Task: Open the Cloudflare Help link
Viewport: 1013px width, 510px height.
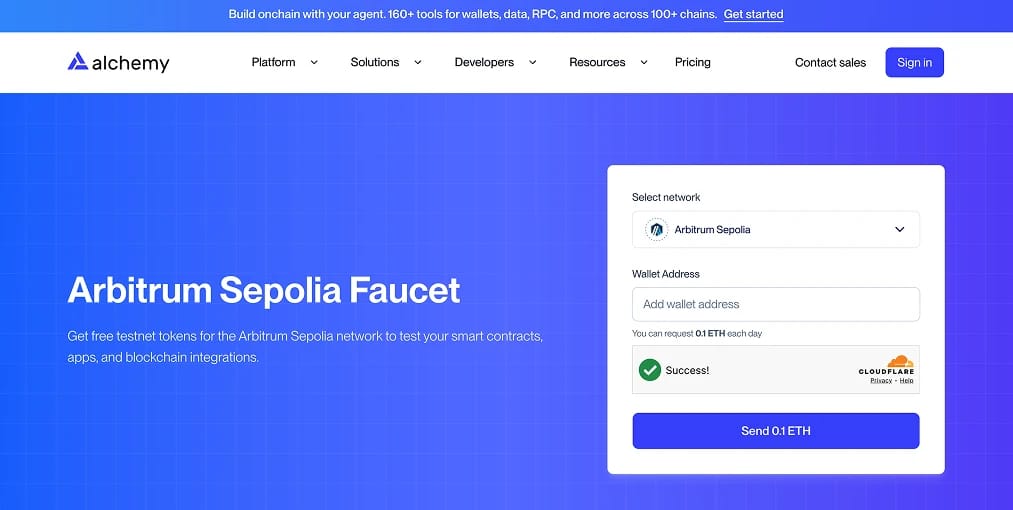Action: click(x=906, y=381)
